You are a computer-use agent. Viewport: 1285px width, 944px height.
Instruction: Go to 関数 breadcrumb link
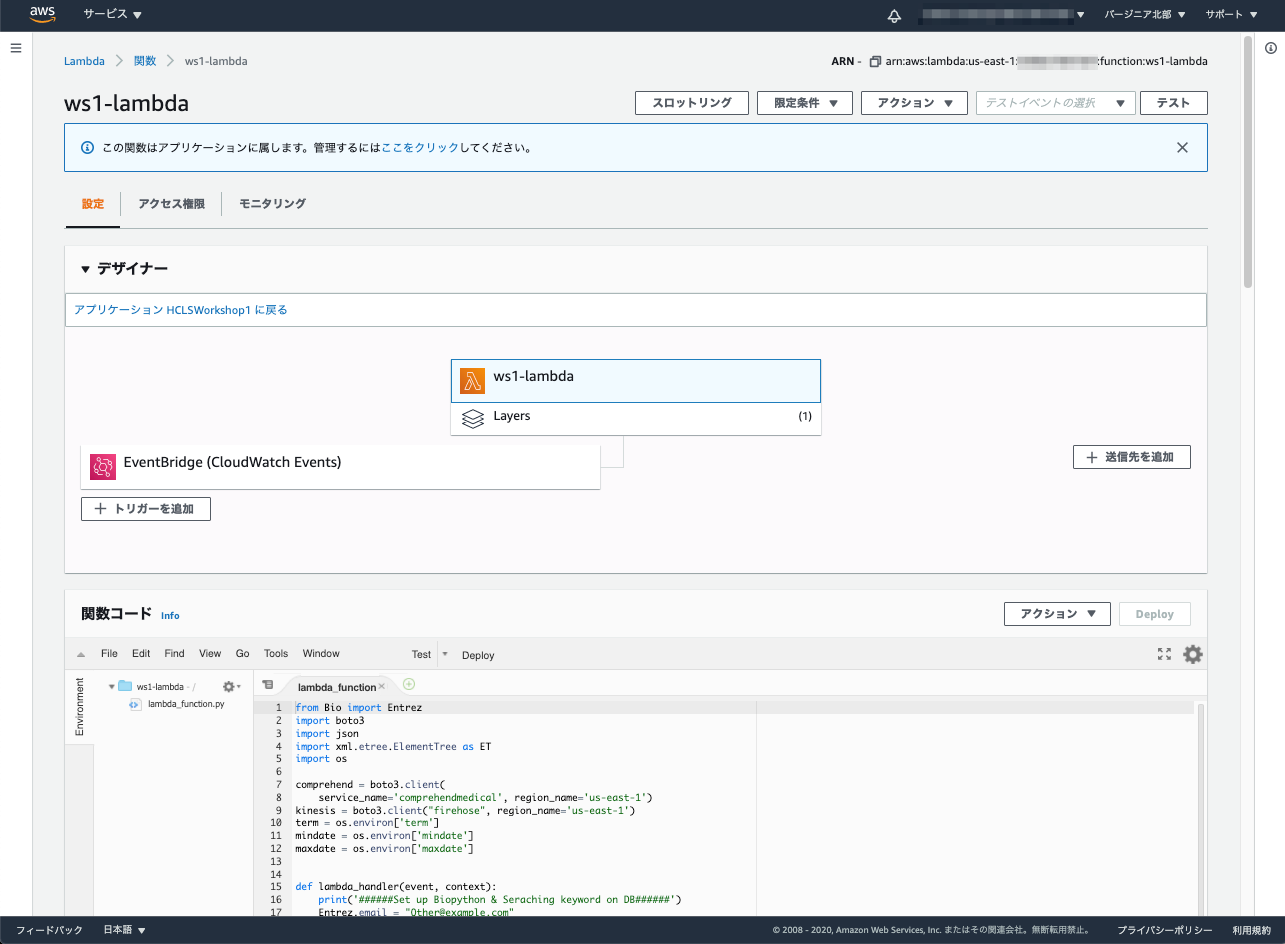(145, 61)
